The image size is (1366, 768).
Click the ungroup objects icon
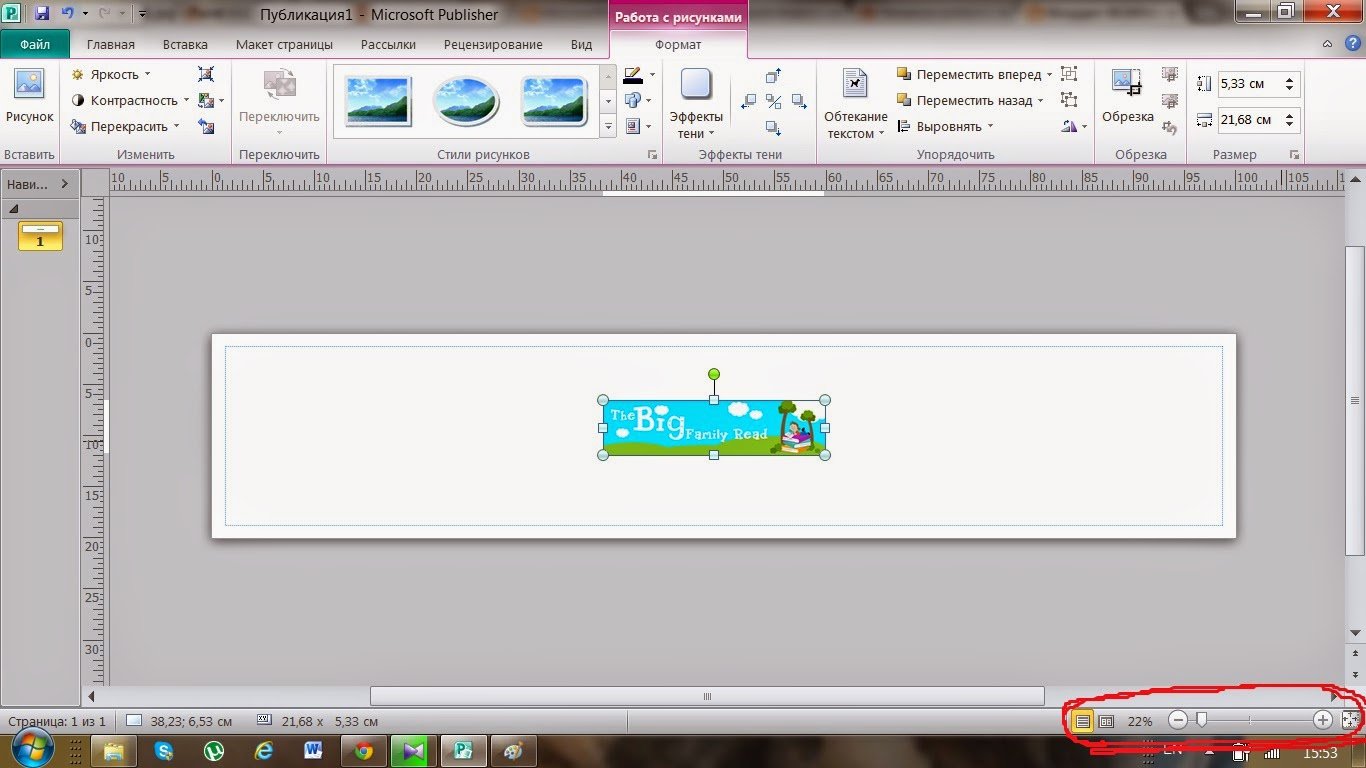1069,100
